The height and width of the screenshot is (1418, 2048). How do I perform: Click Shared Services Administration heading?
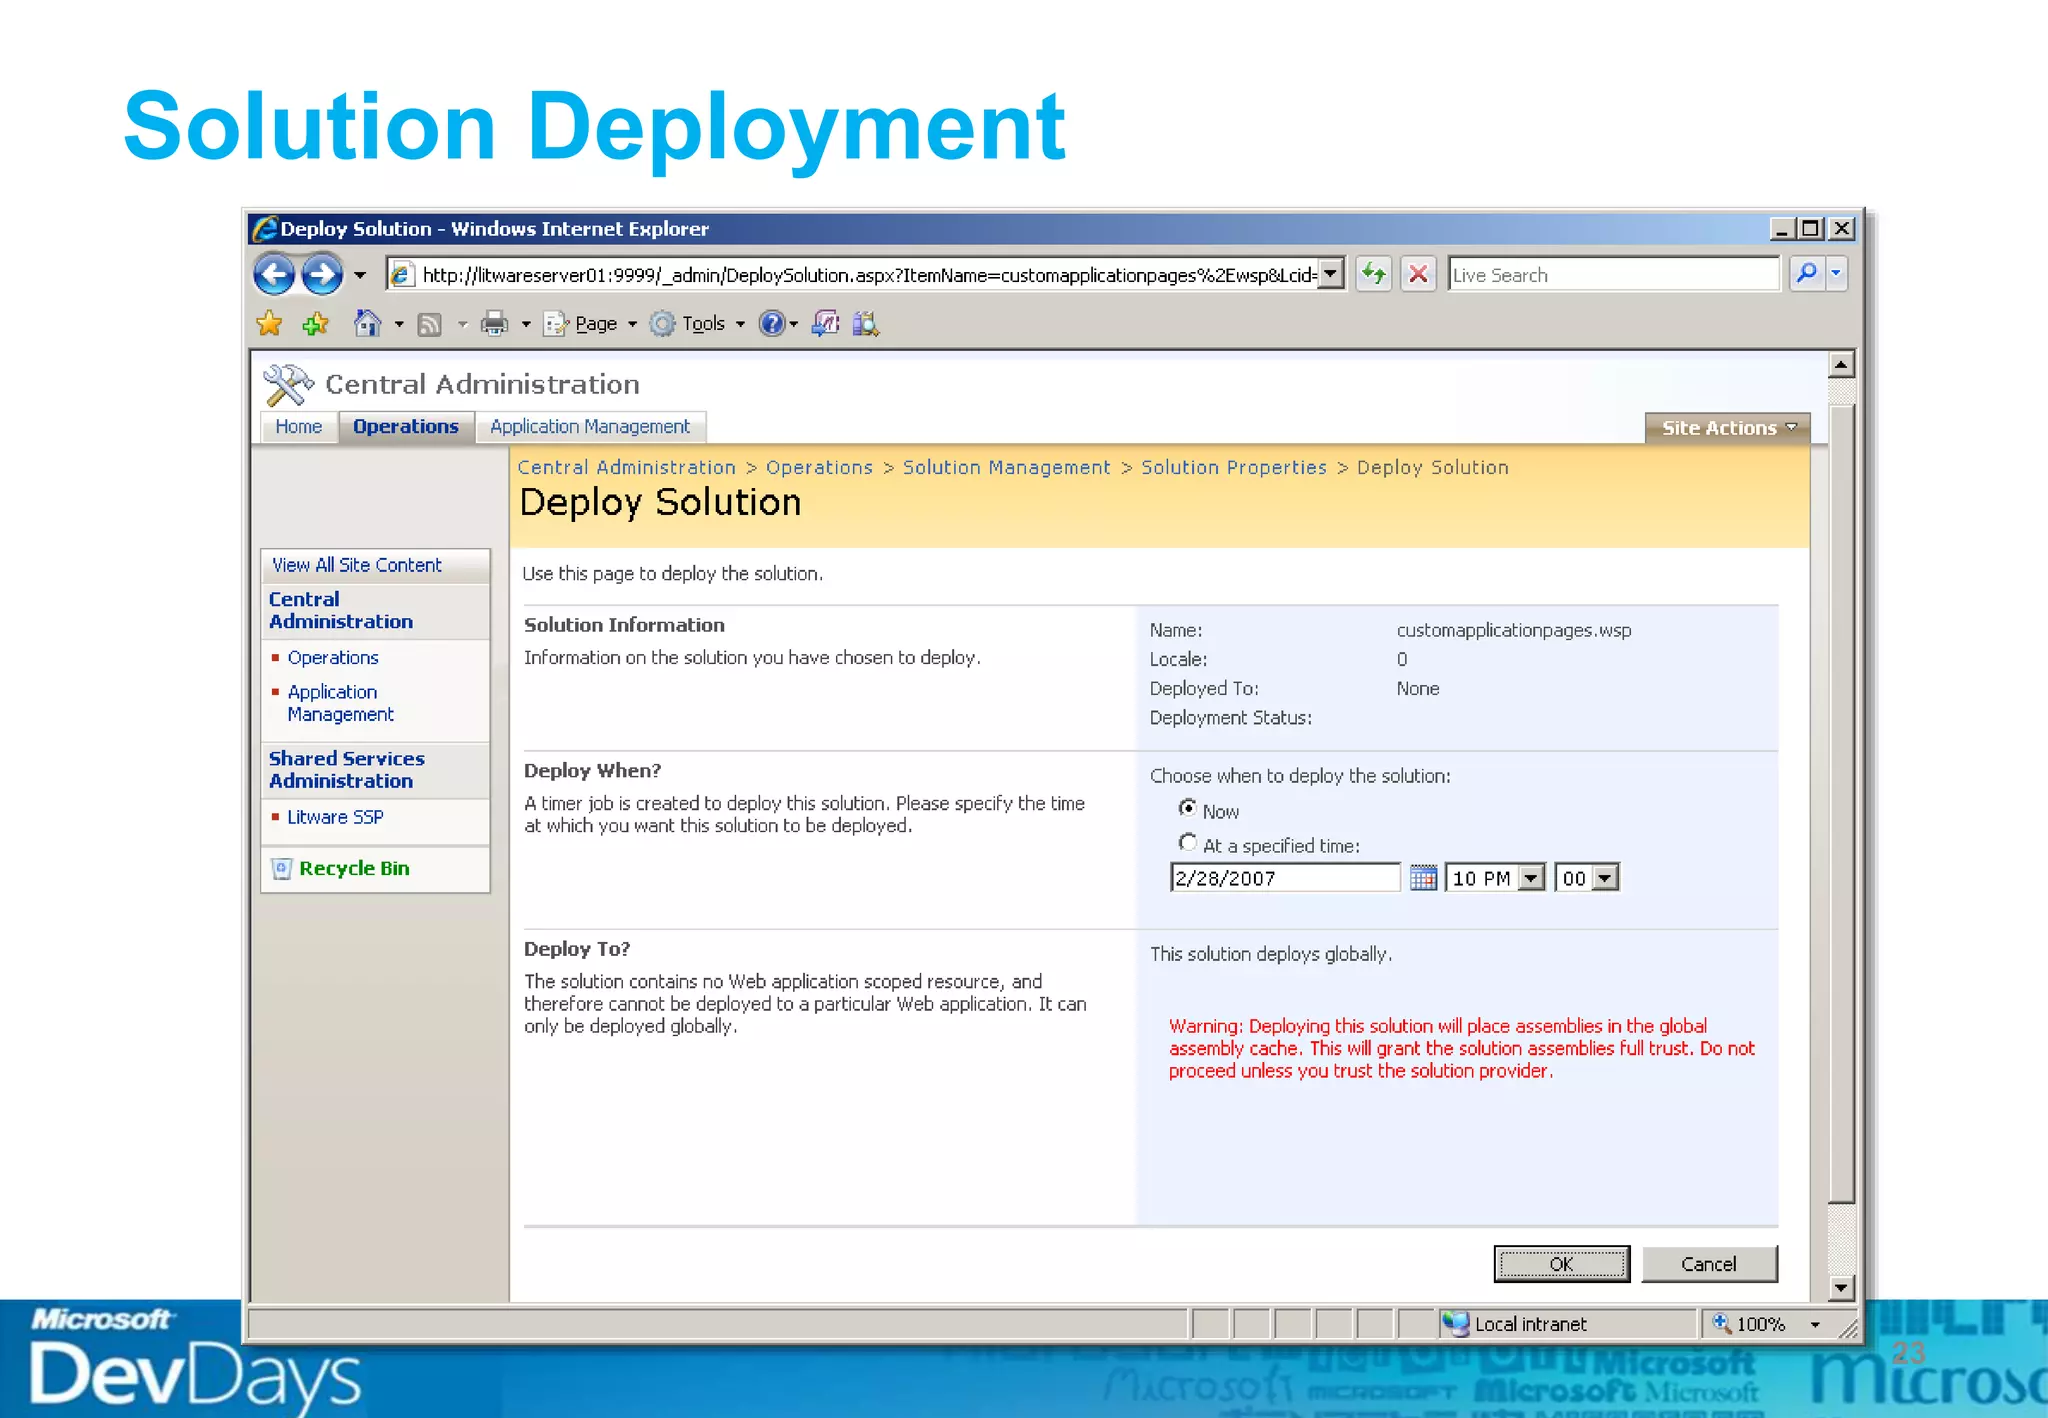[x=346, y=769]
